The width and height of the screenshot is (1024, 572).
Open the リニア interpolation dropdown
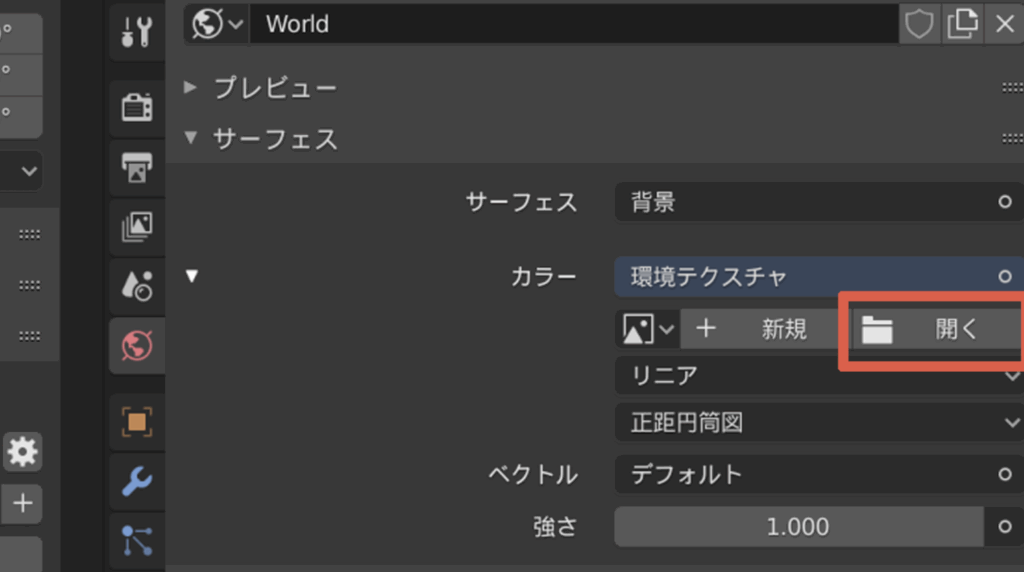pyautogui.click(x=818, y=376)
